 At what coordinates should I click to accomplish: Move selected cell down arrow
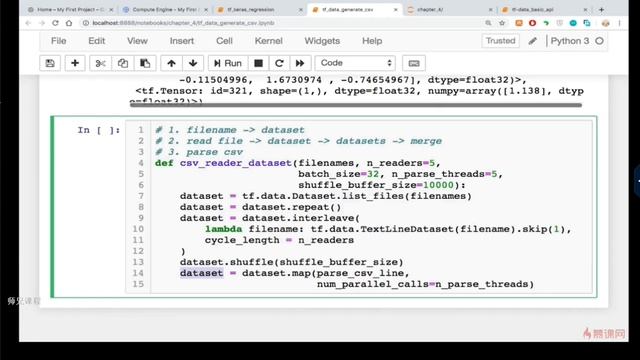coord(193,63)
